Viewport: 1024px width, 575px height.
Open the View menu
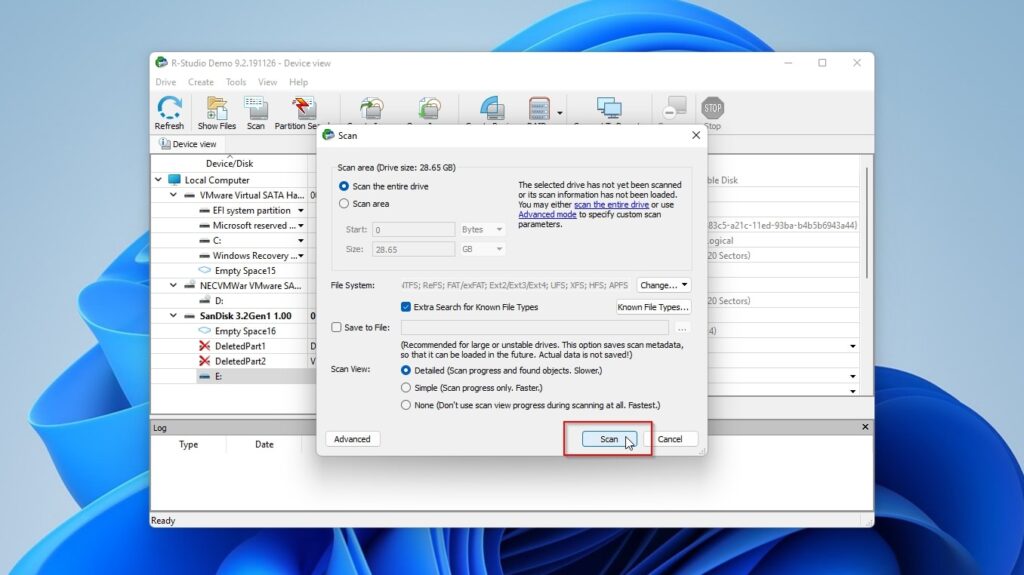267,82
